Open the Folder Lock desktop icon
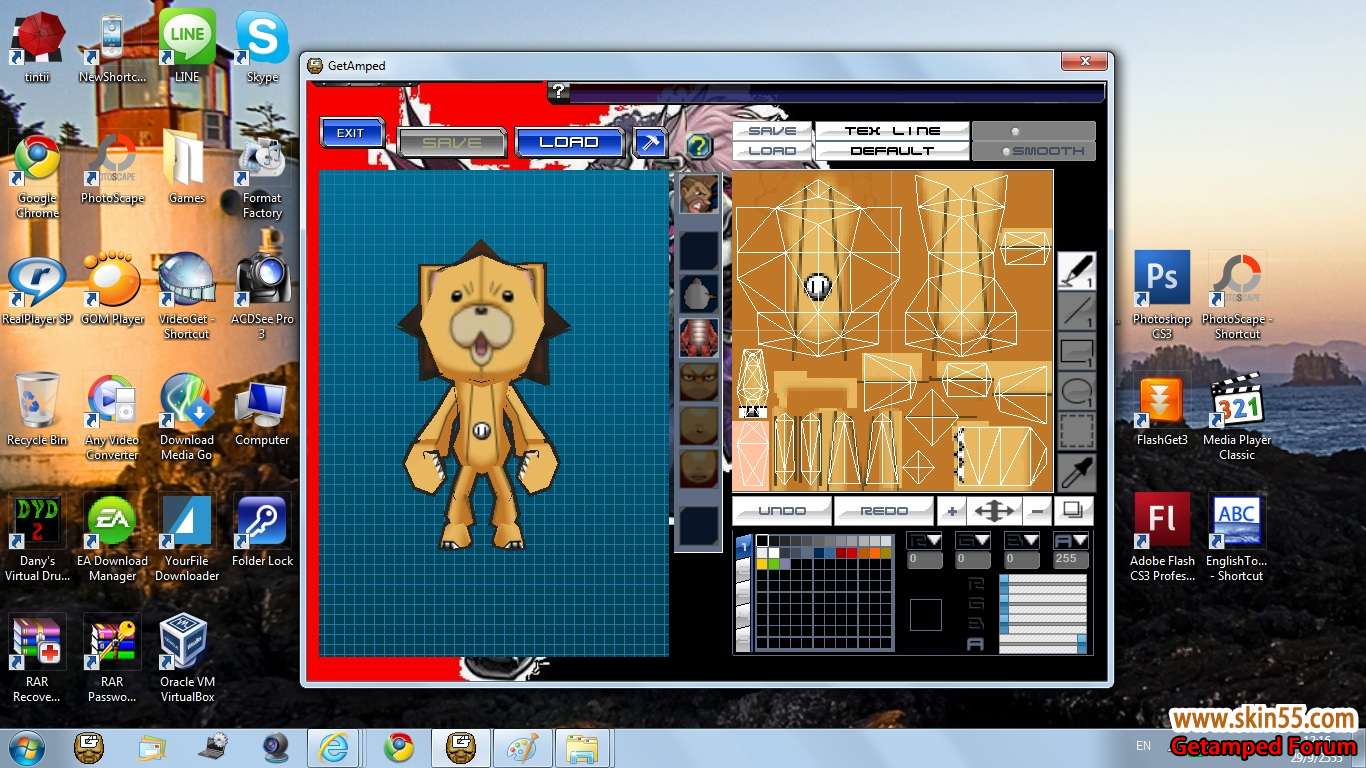1366x768 pixels. [262, 531]
